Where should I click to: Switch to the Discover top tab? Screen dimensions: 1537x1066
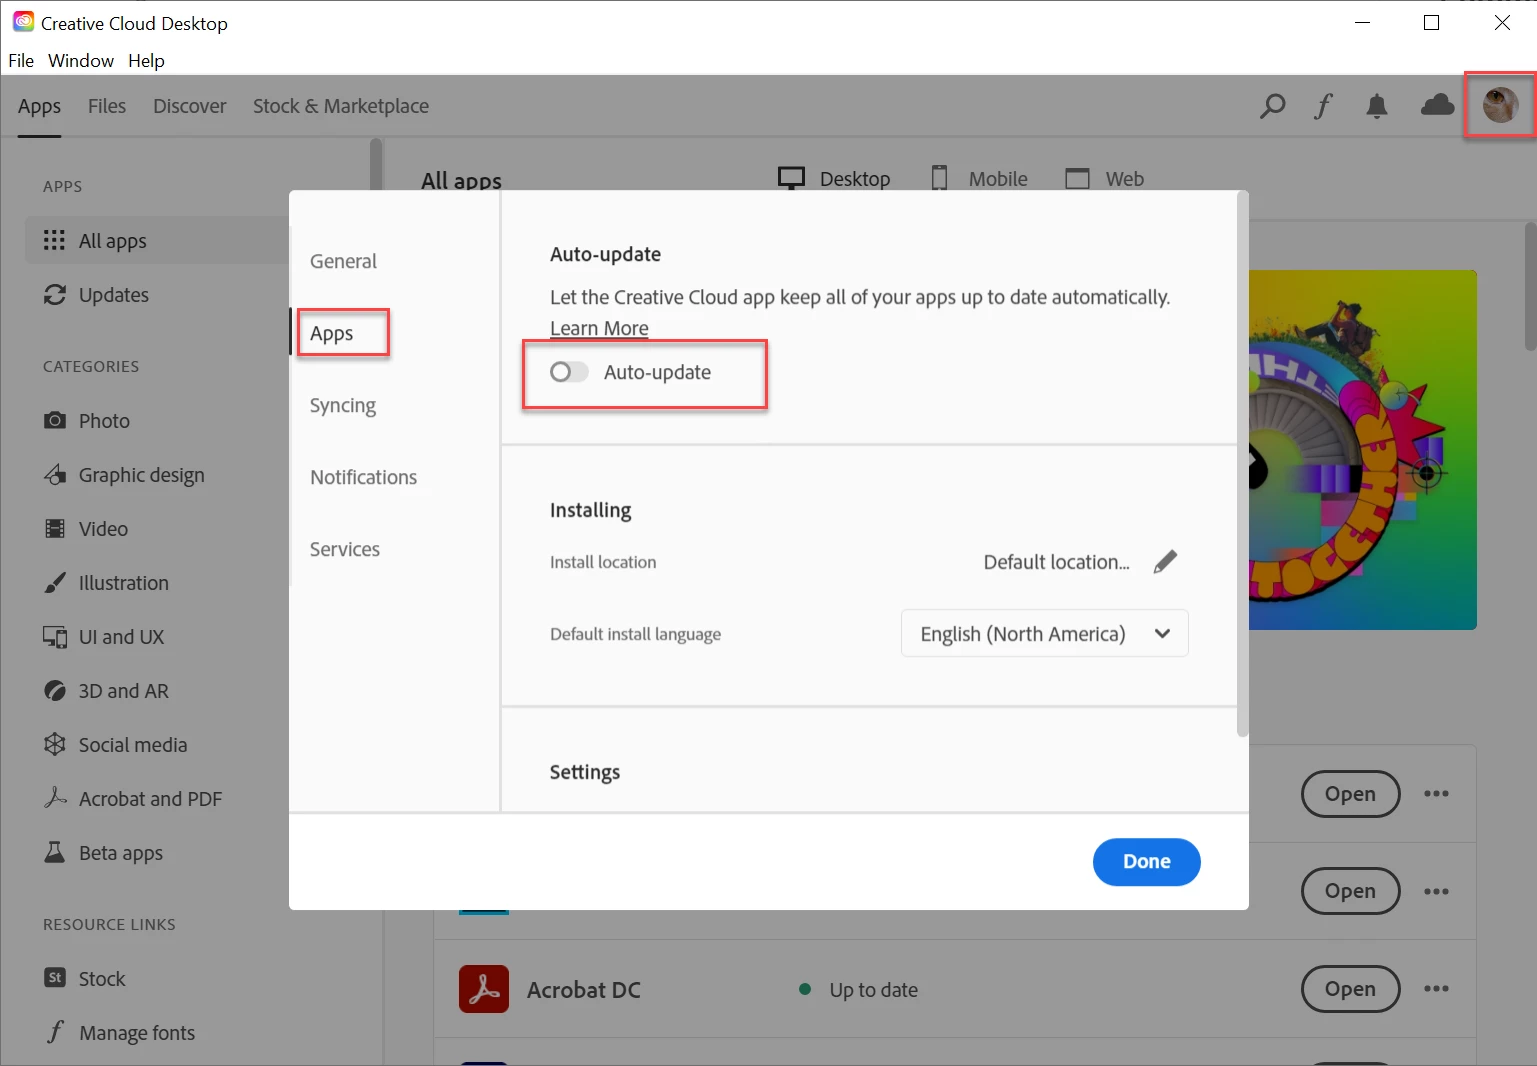[190, 106]
